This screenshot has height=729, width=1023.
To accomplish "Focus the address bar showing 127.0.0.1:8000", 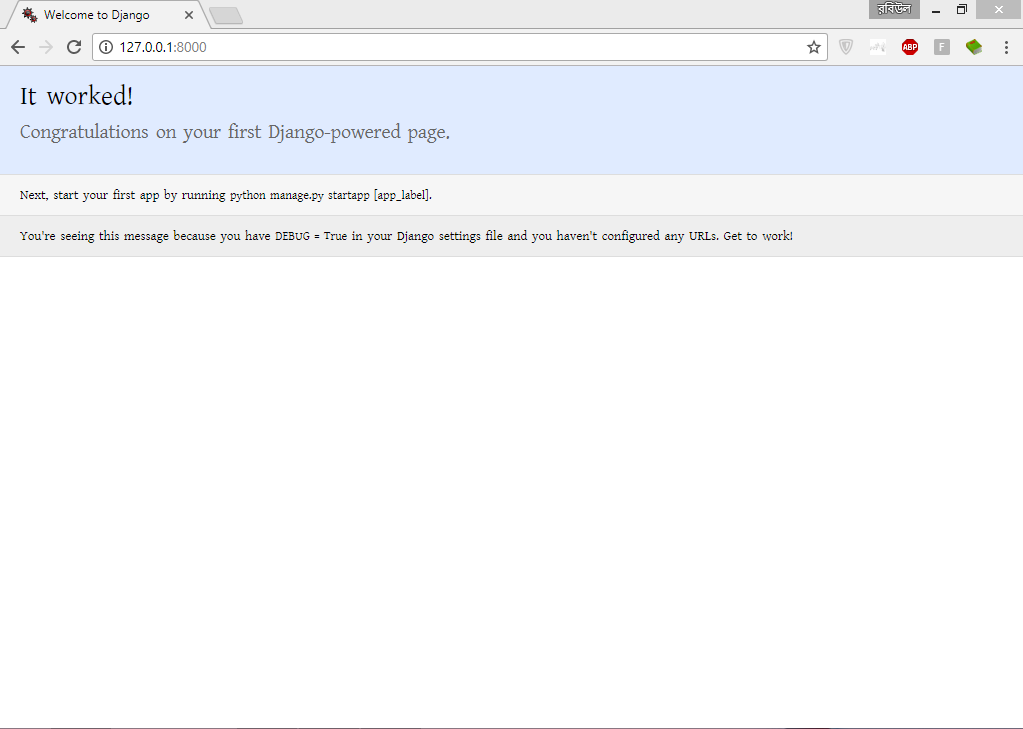I will (x=450, y=47).
